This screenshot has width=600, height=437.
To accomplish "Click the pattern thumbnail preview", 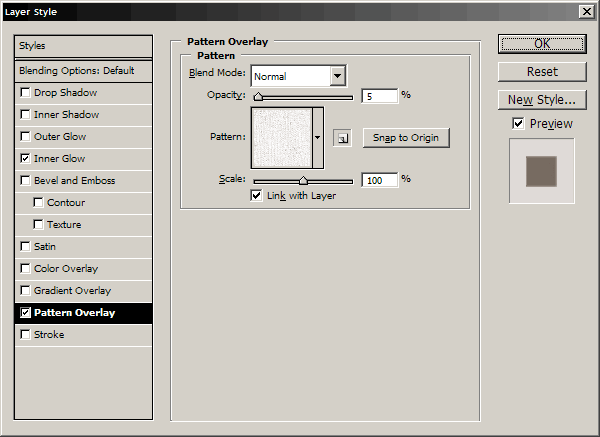I will coord(282,138).
